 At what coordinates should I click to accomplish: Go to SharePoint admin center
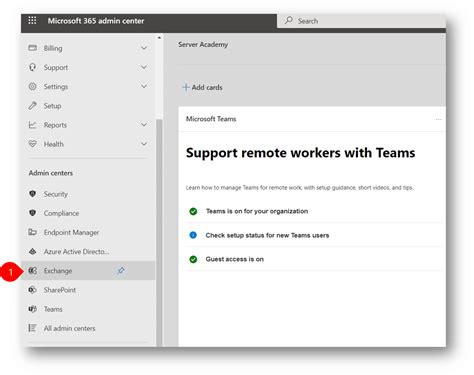pos(89,290)
